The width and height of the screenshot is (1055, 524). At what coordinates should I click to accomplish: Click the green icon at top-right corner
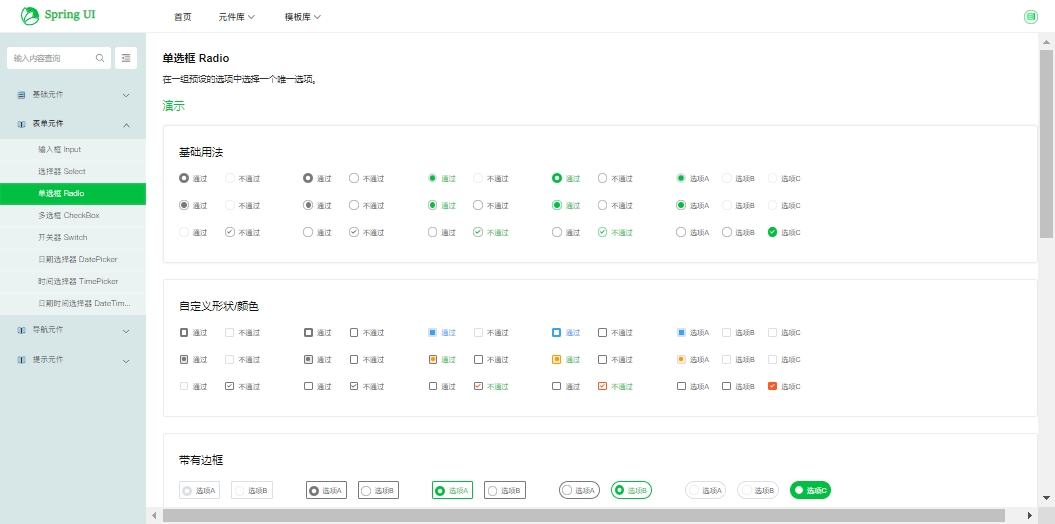(1031, 17)
